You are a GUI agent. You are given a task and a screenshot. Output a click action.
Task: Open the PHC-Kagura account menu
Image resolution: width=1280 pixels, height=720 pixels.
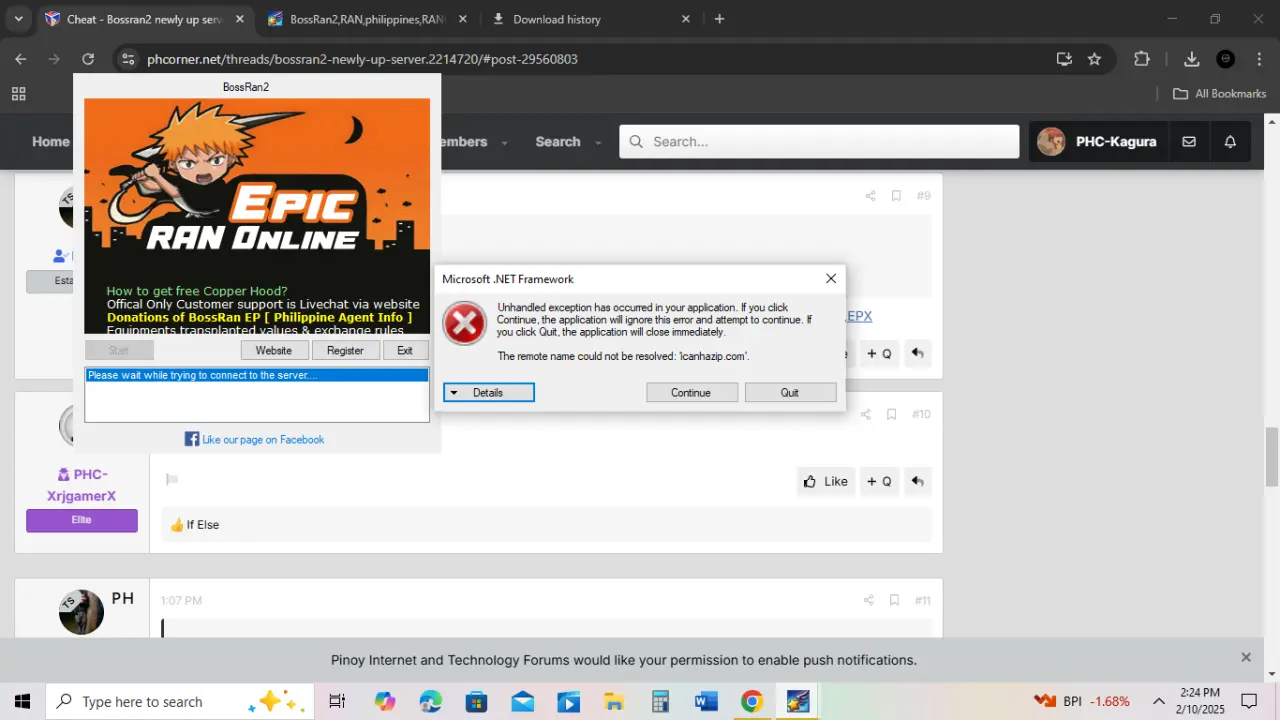(x=1097, y=142)
